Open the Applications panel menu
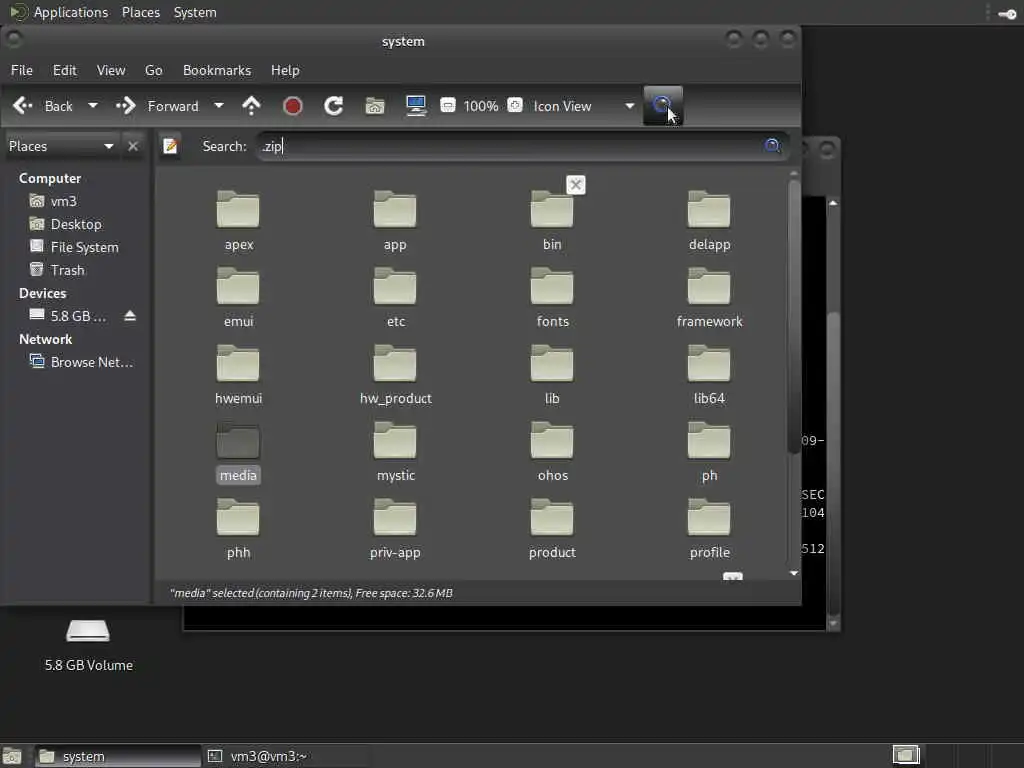This screenshot has height=768, width=1024. (x=59, y=12)
